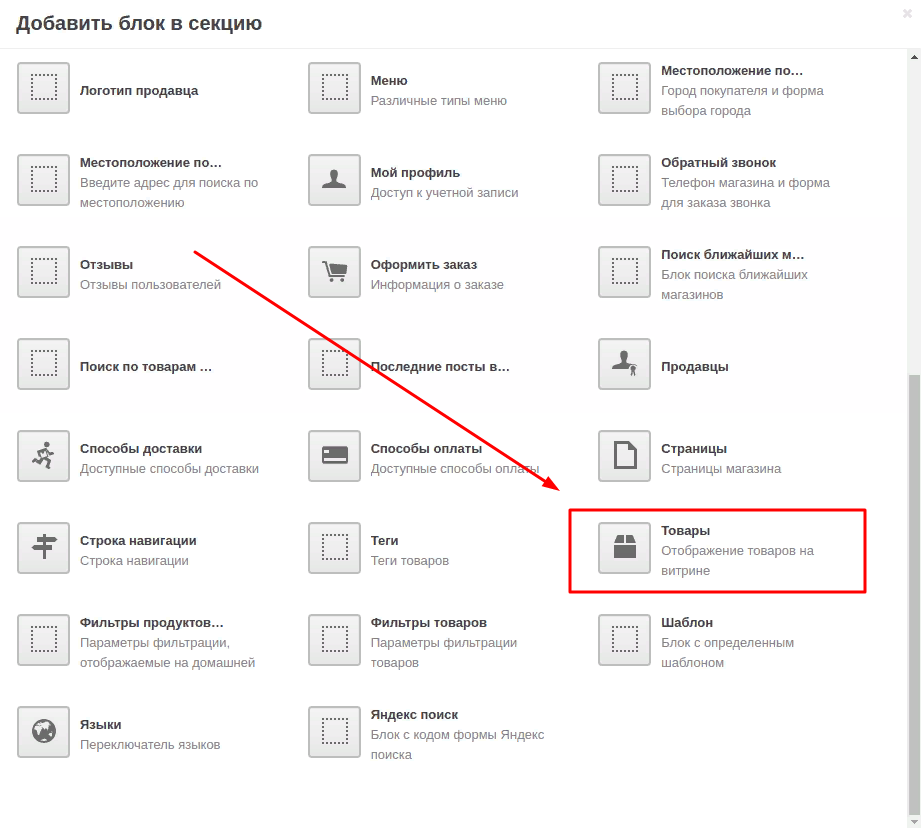Choose the Страницы page icon
The width and height of the screenshot is (921, 828).
[x=624, y=456]
